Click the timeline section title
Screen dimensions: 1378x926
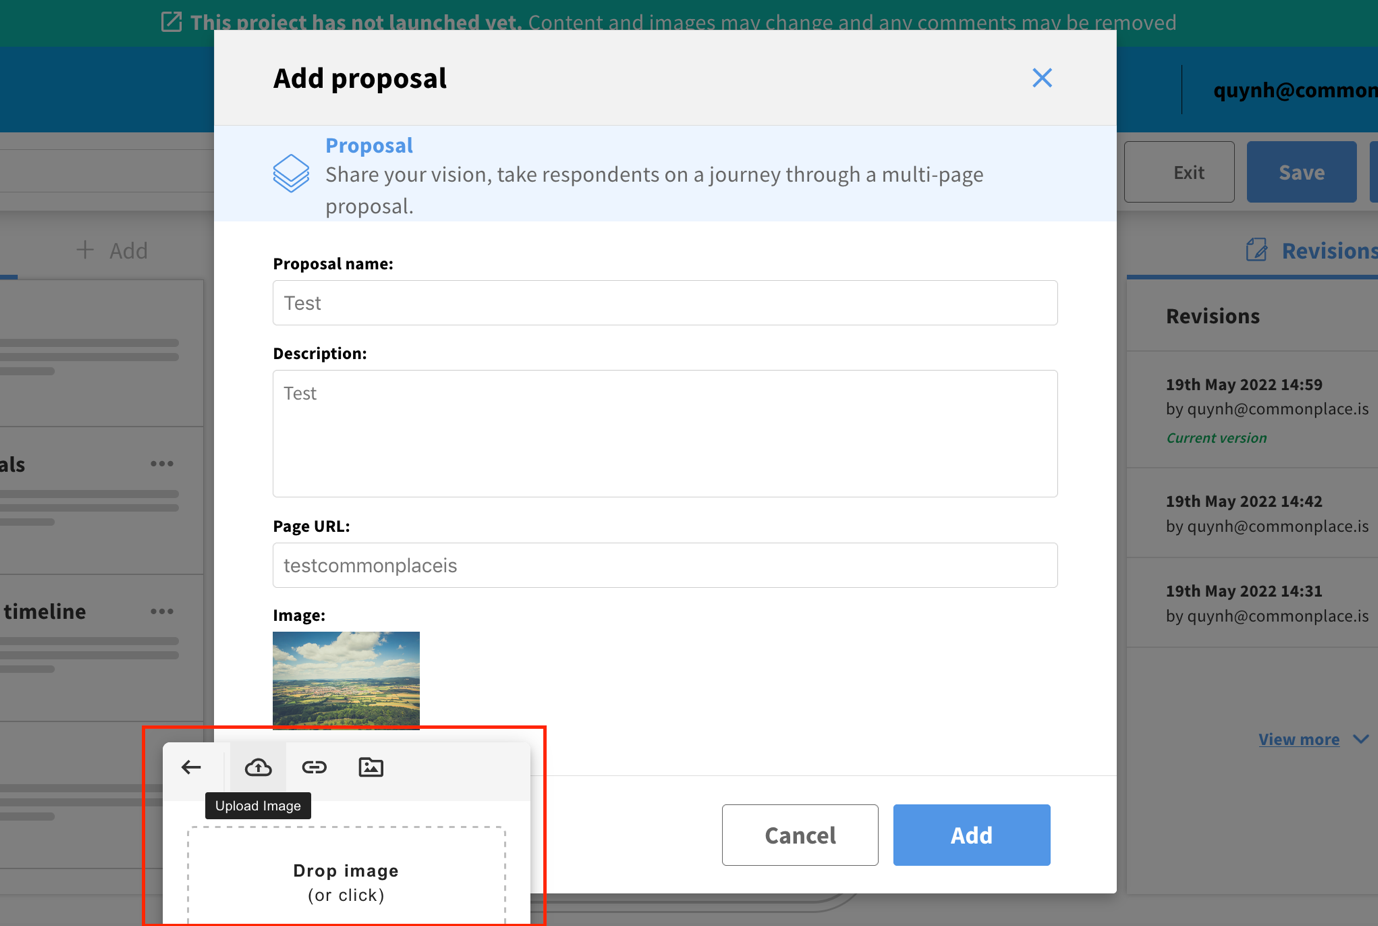44,611
